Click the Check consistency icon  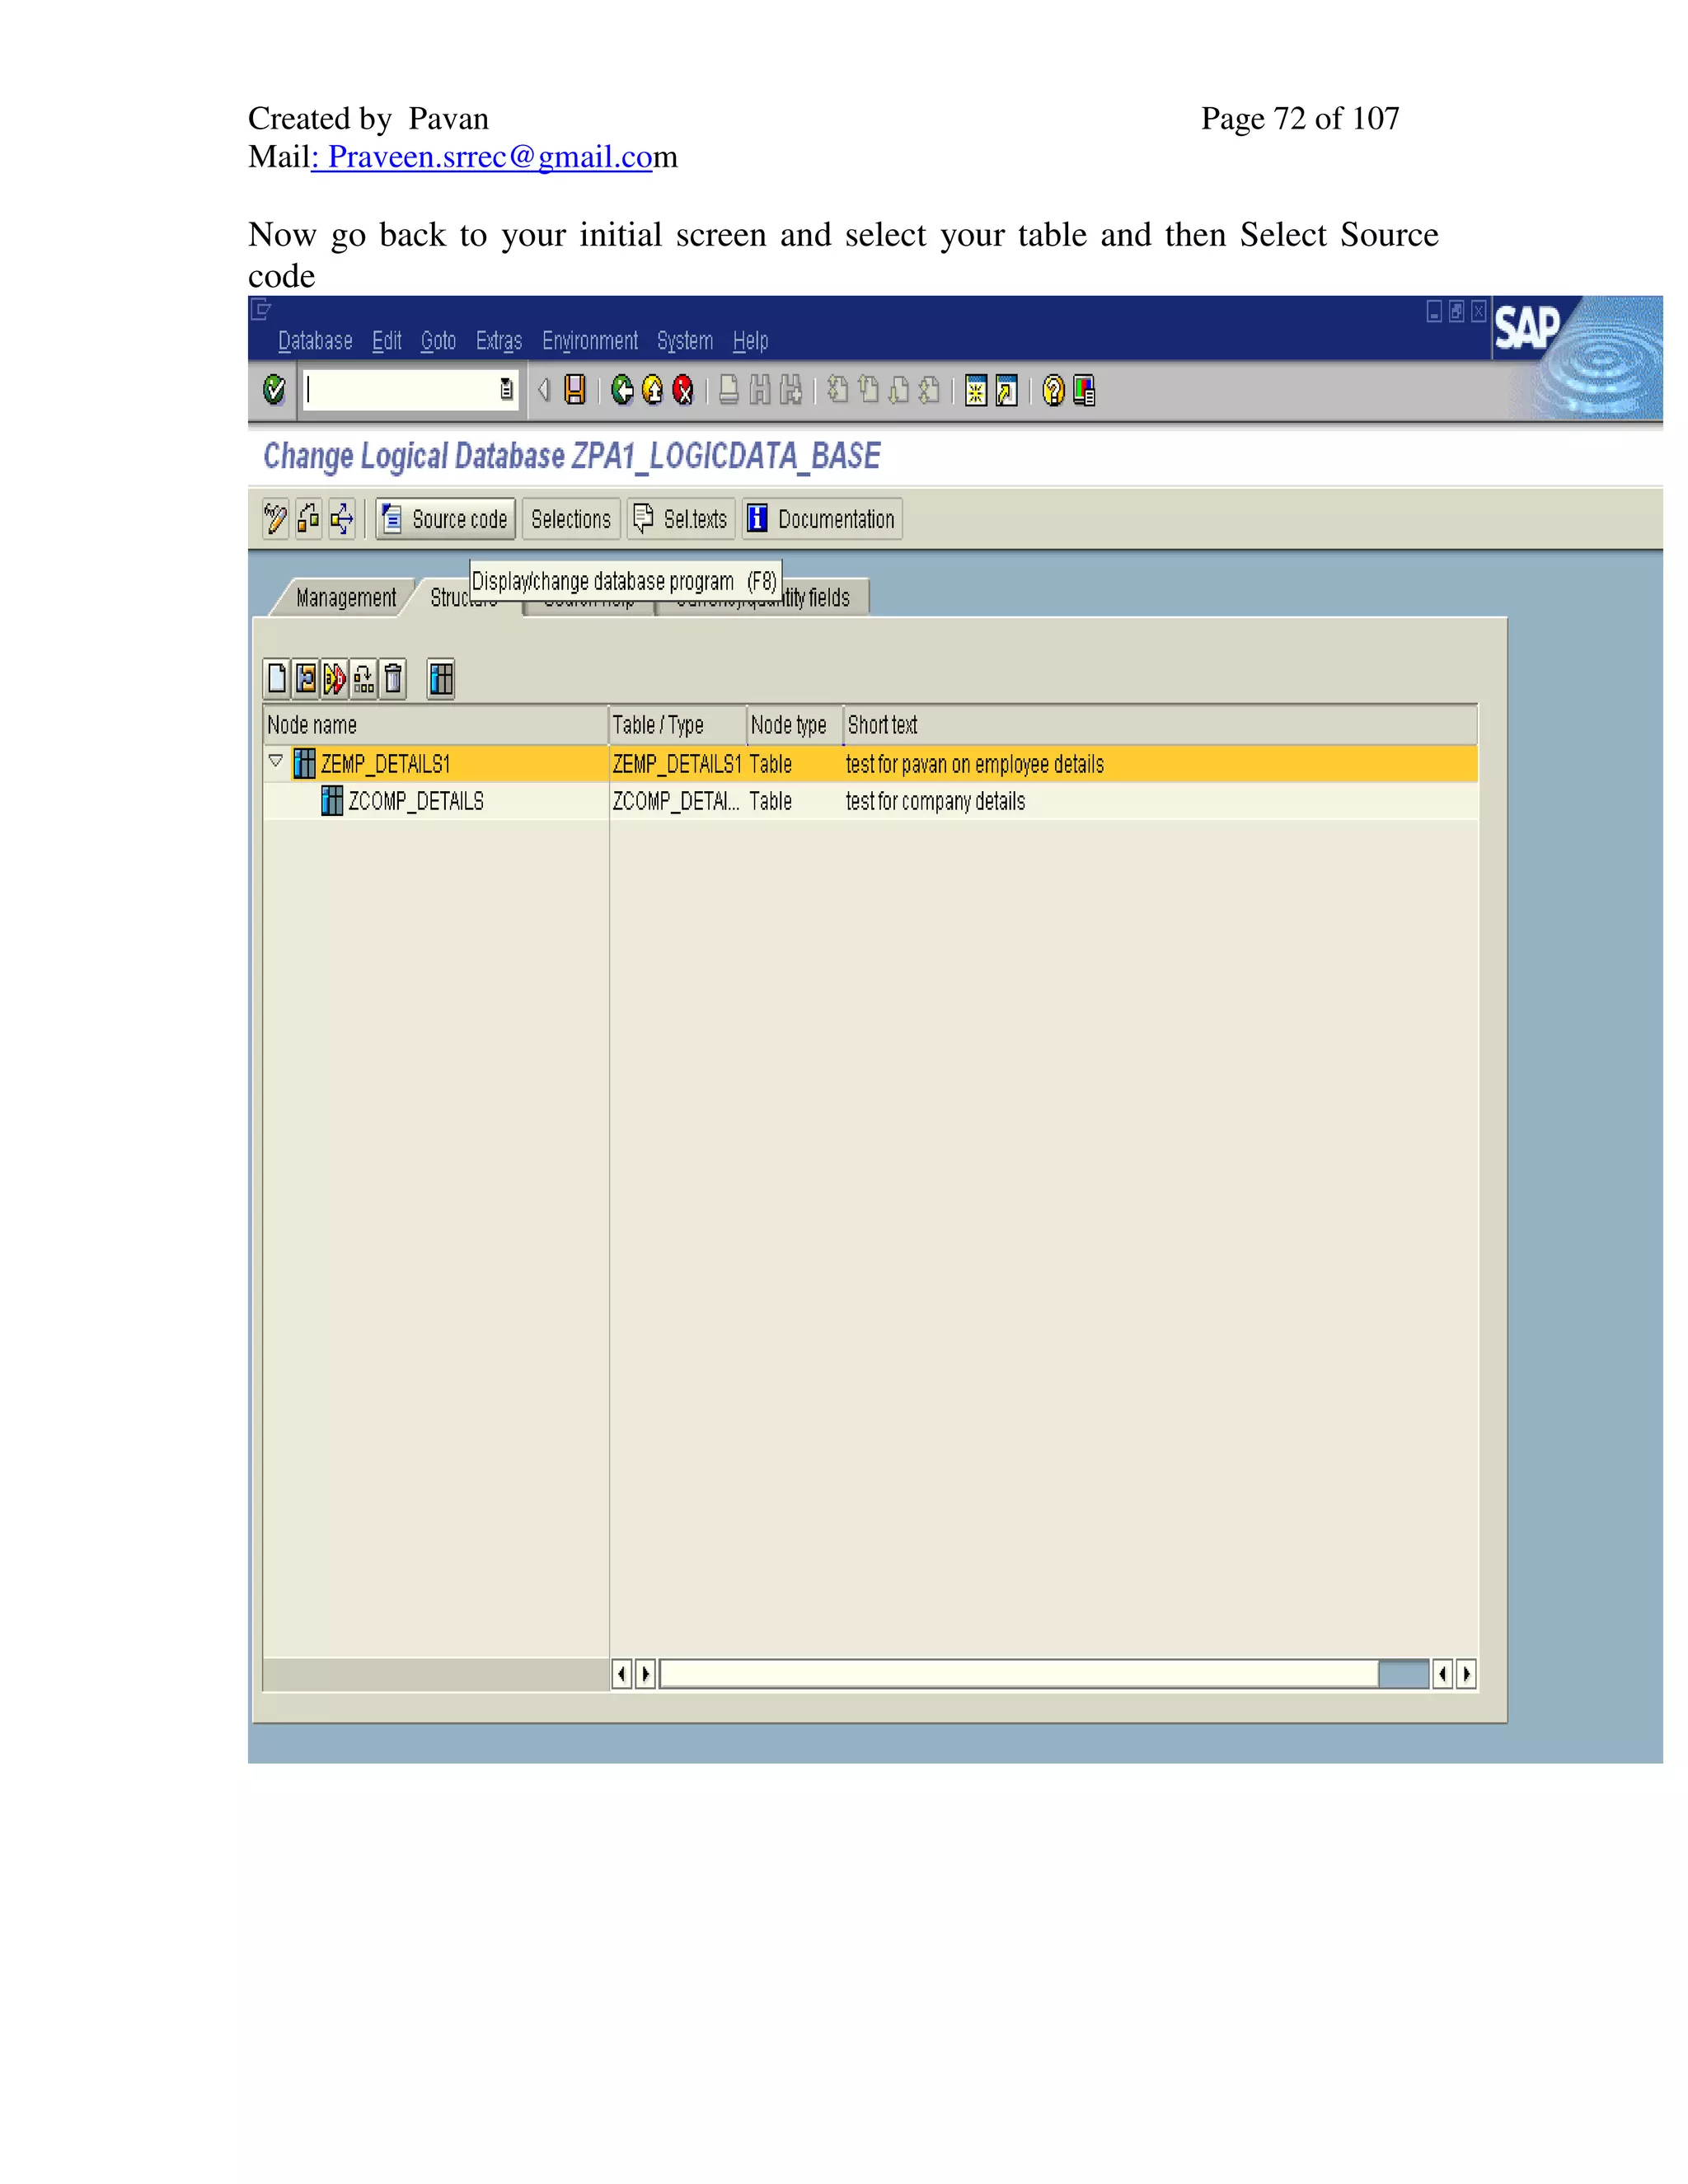click(x=308, y=519)
